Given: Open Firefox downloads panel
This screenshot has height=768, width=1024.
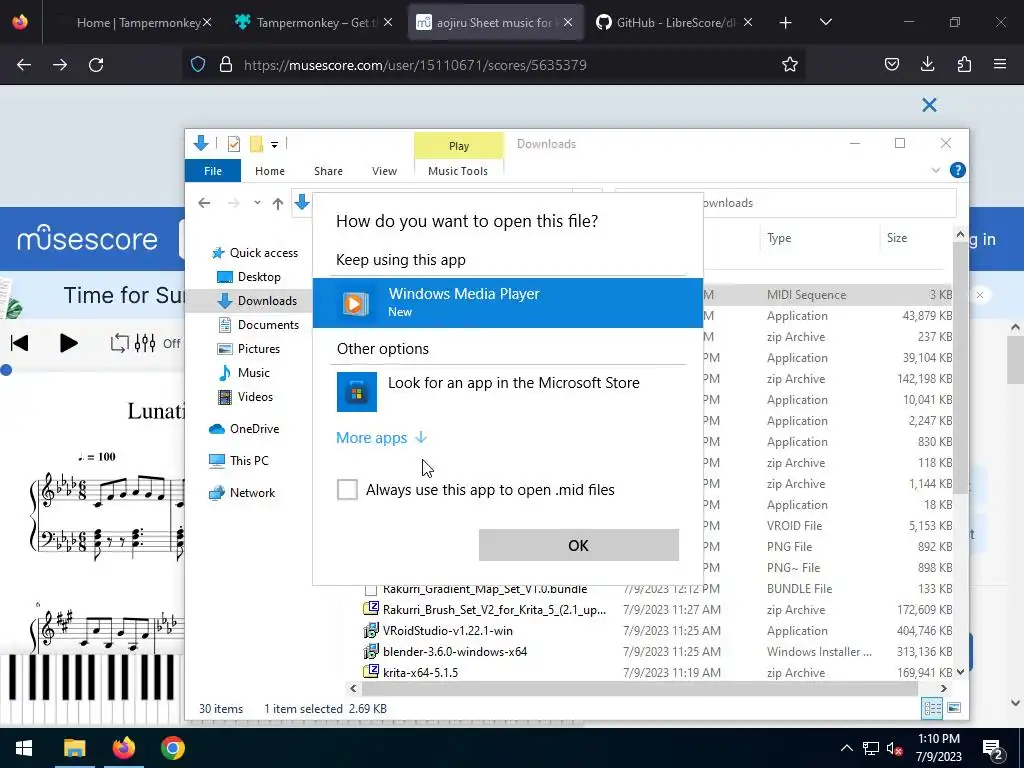Looking at the screenshot, I should (x=927, y=64).
